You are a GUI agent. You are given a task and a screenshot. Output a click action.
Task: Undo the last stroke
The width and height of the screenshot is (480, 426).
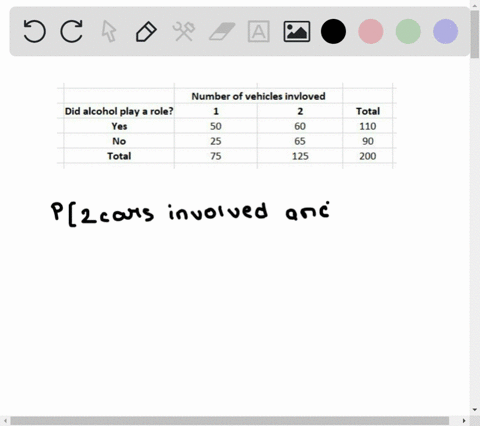pyautogui.click(x=34, y=31)
